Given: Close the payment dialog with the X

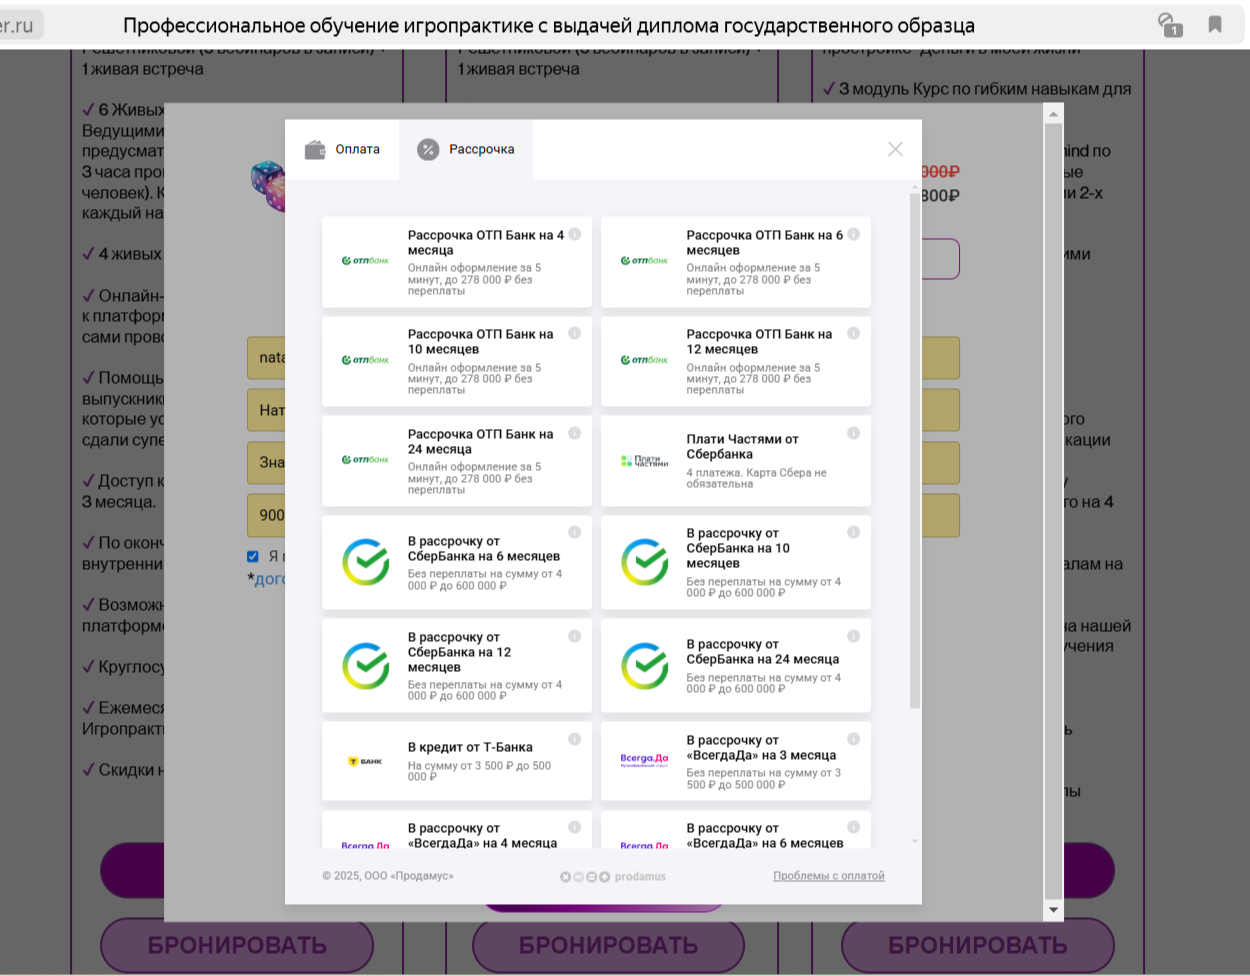Looking at the screenshot, I should [x=895, y=149].
